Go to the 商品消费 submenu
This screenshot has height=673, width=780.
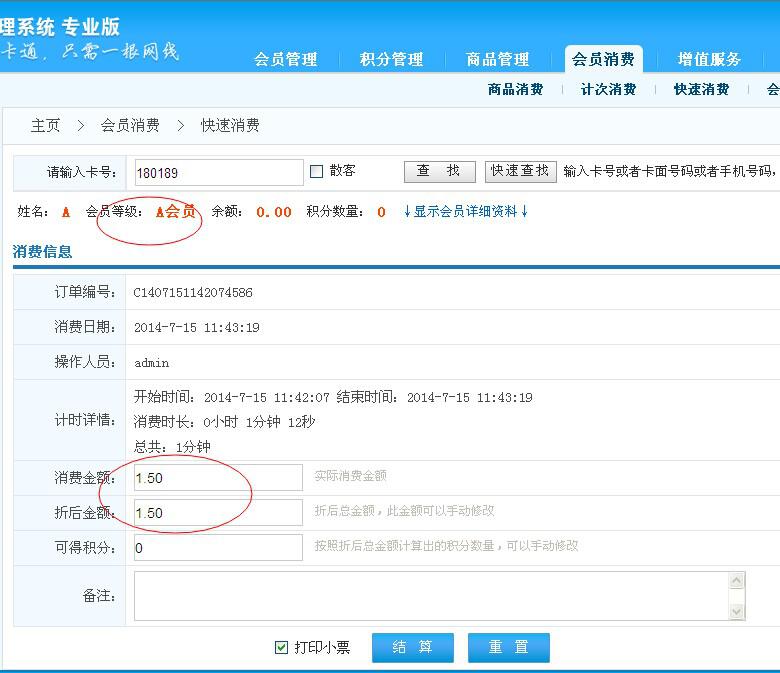pyautogui.click(x=515, y=89)
